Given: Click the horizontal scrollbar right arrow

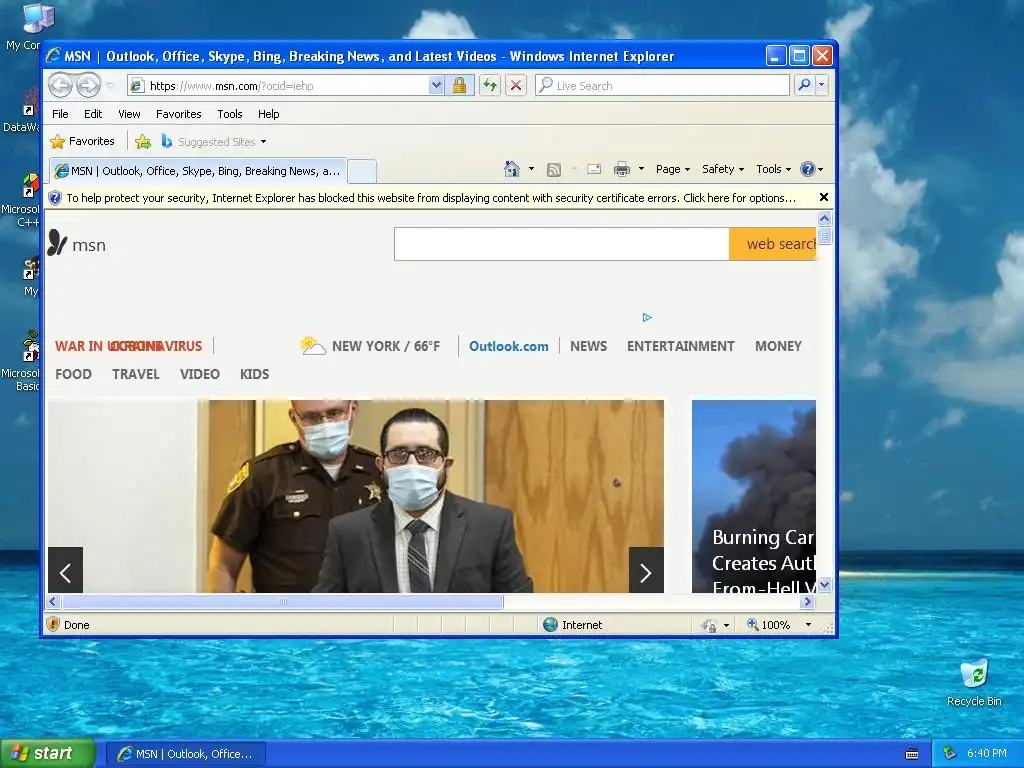Looking at the screenshot, I should coord(808,601).
